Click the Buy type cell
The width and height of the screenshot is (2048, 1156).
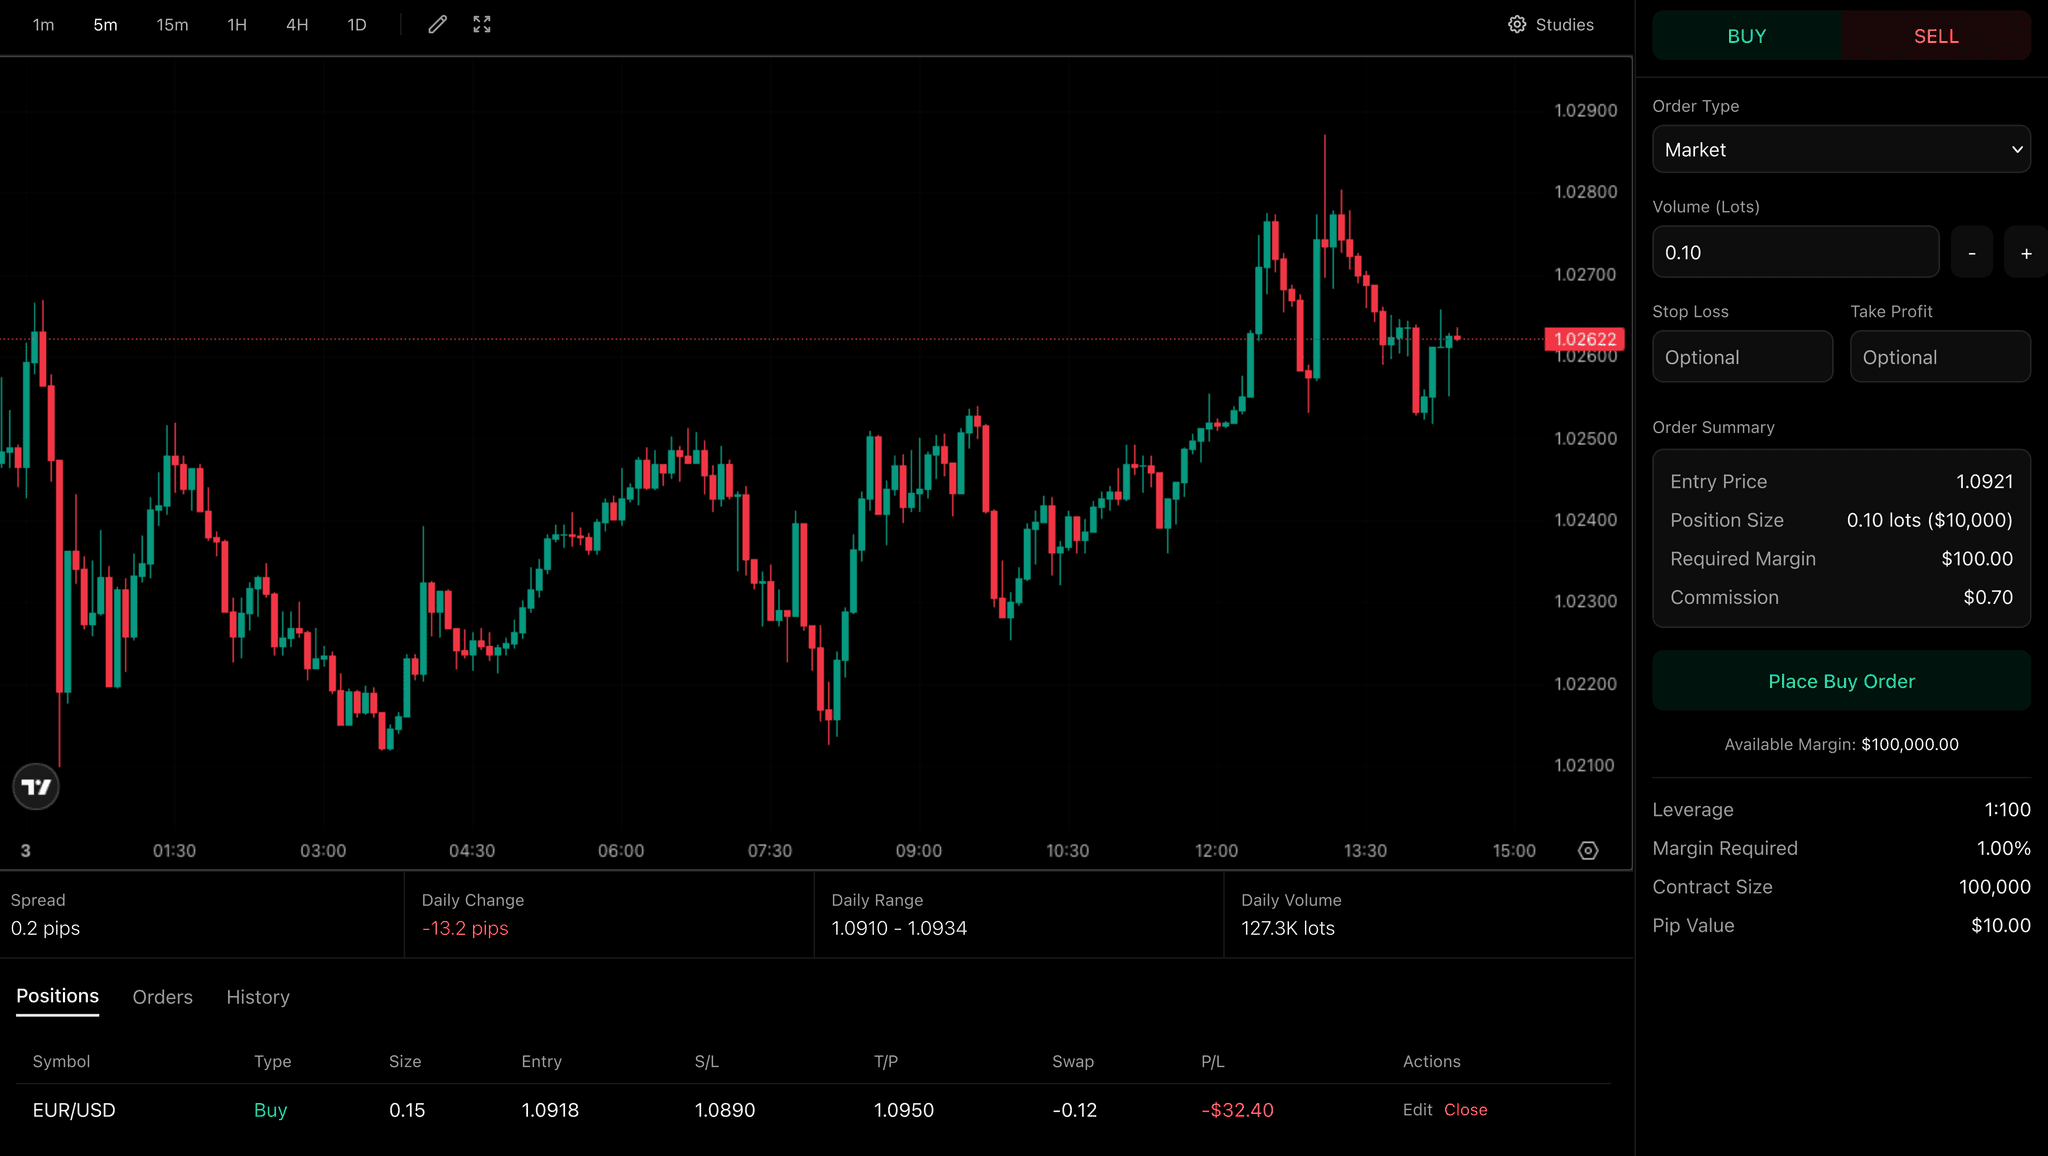point(271,1110)
